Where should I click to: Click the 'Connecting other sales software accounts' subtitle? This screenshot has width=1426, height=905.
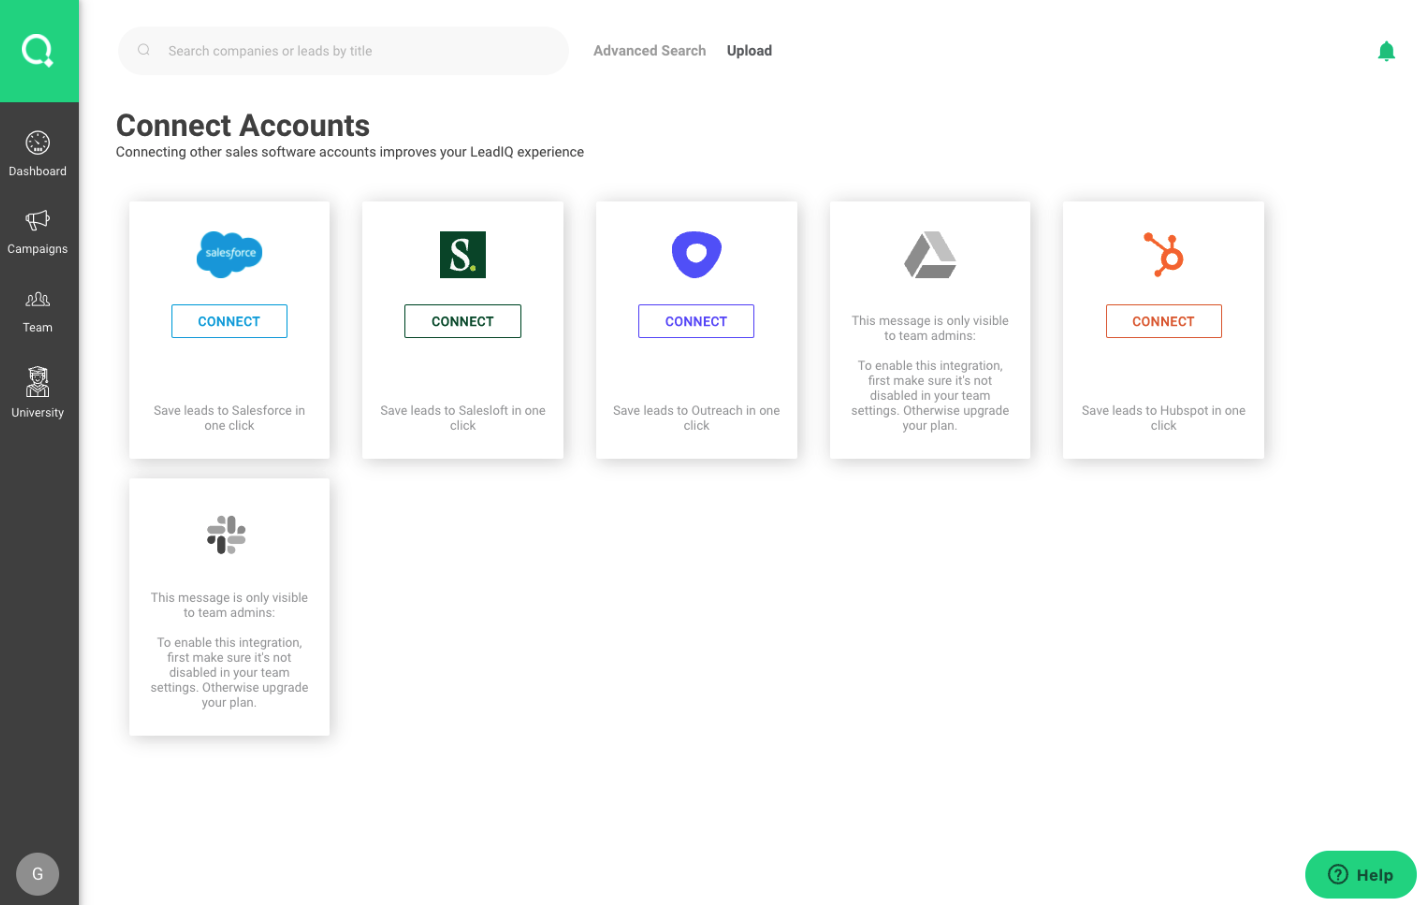coord(350,152)
